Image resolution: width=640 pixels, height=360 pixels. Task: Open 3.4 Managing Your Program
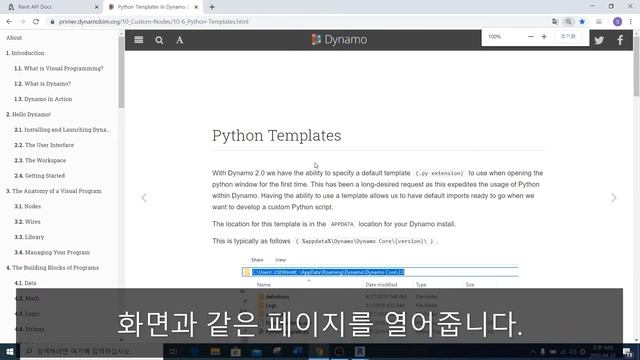coord(52,252)
